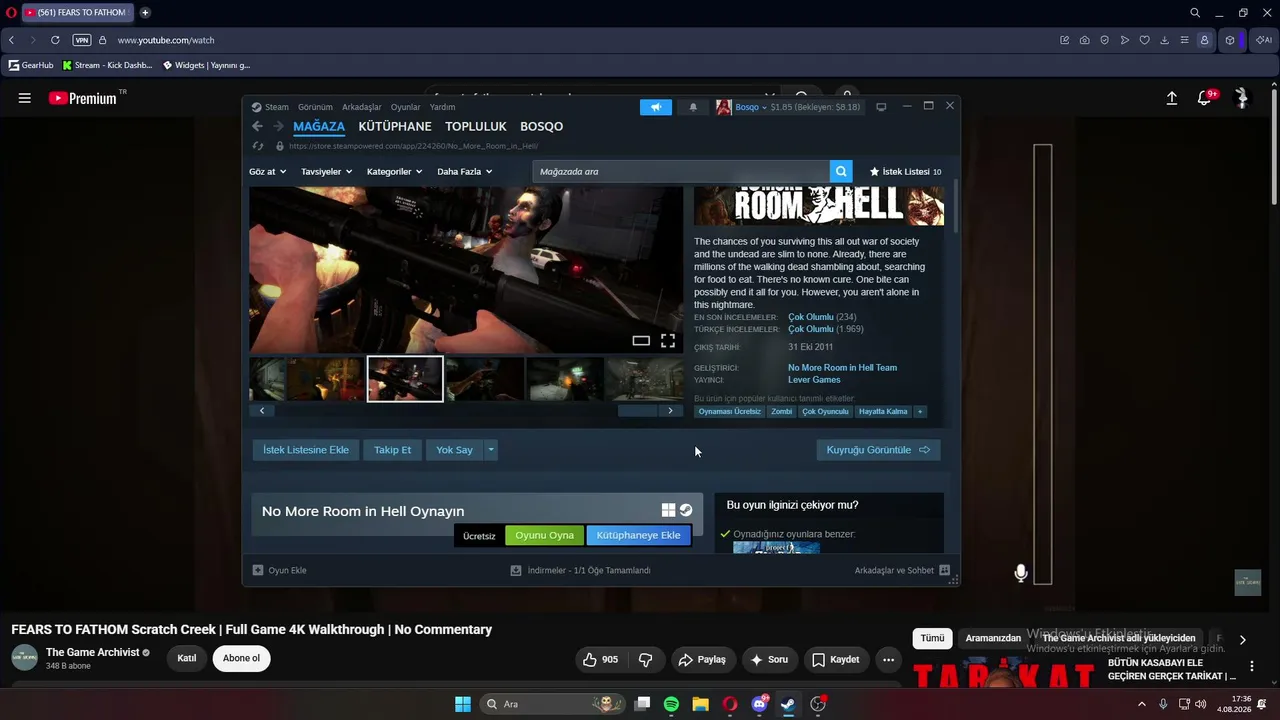Switch Steam to Big Picture mode icon
The width and height of the screenshot is (1280, 720).
point(881,107)
